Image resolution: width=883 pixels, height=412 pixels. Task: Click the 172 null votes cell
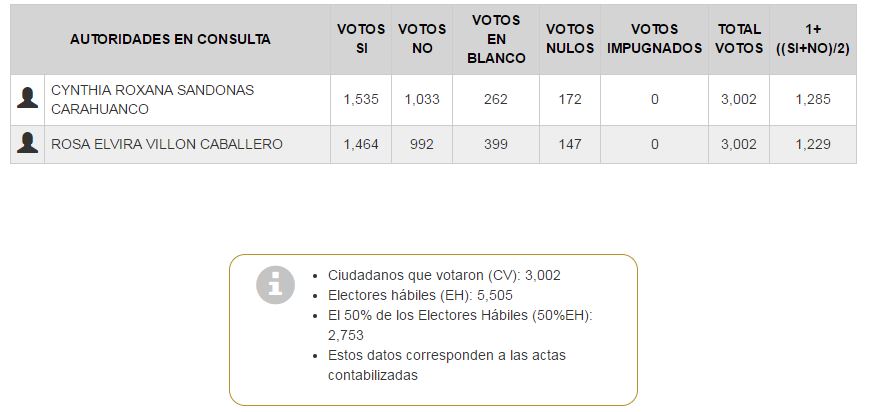point(570,99)
